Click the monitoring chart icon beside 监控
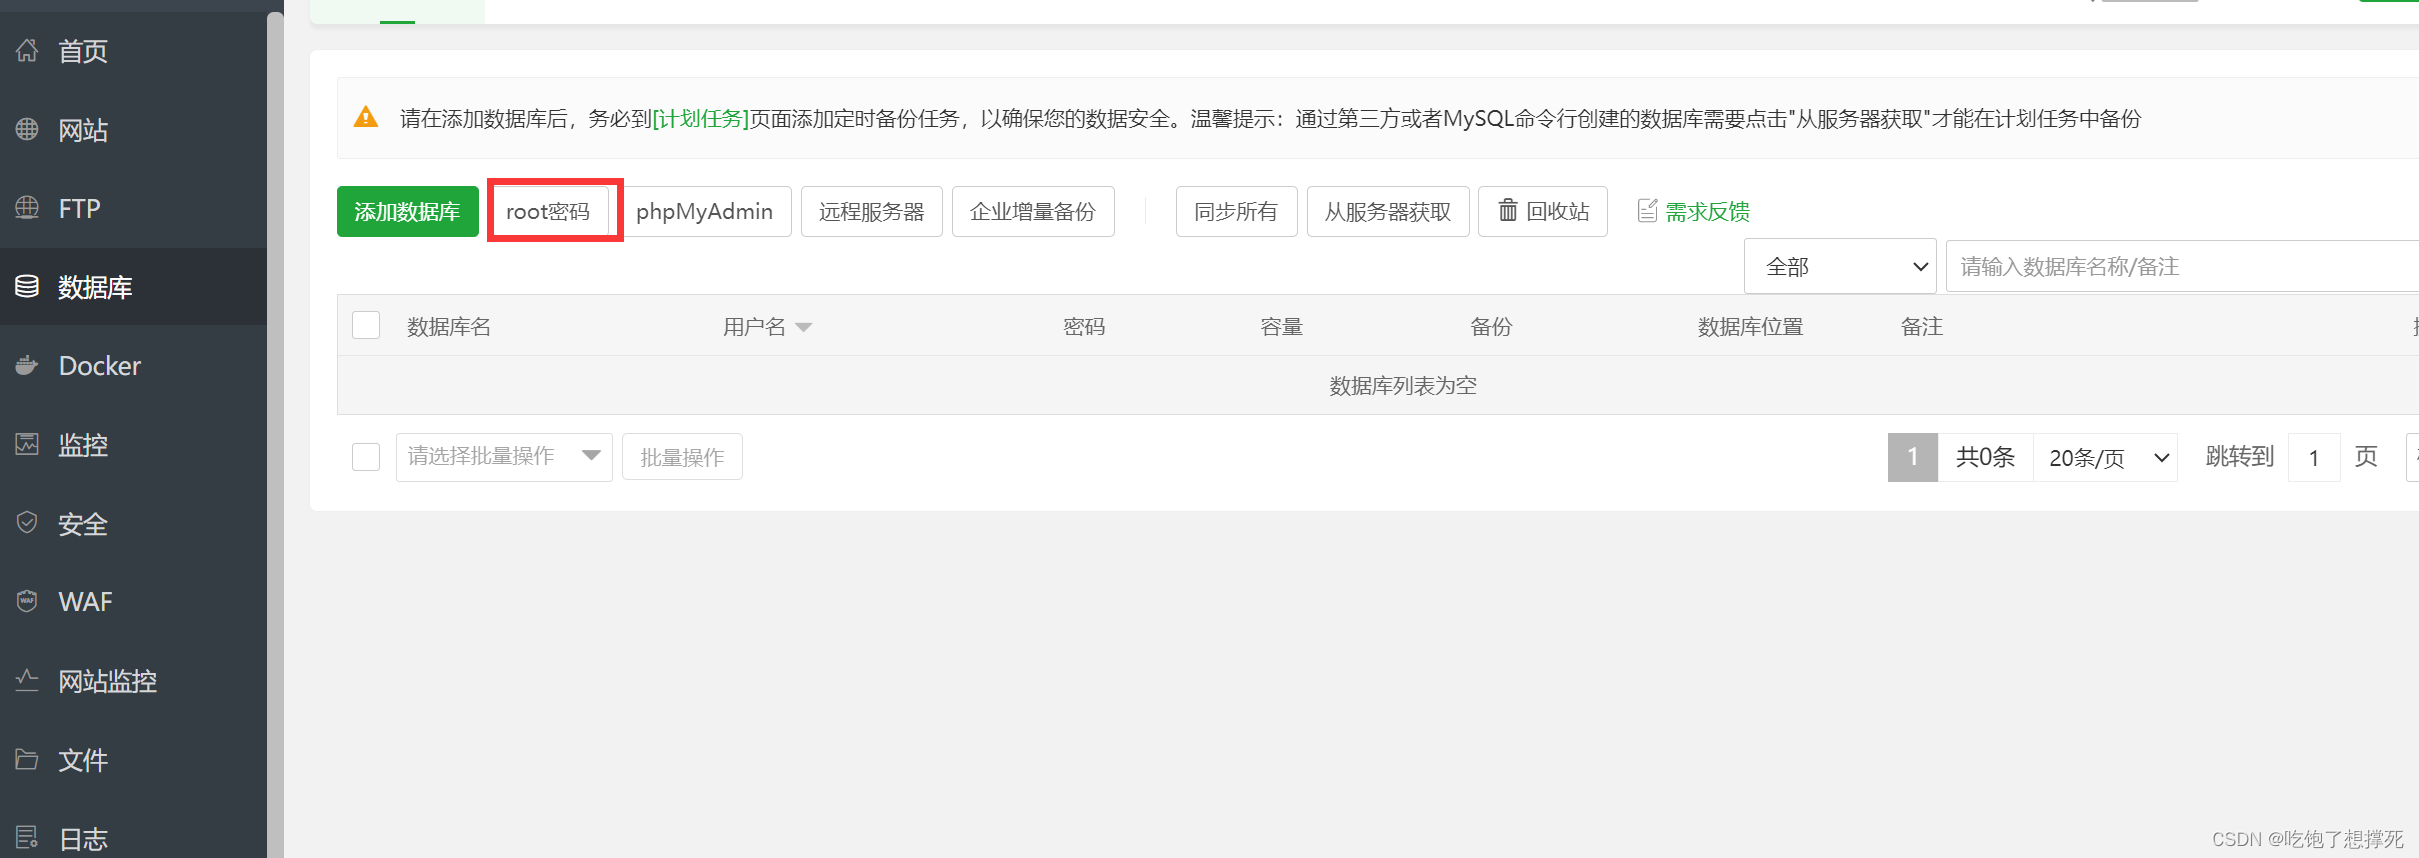 point(27,444)
